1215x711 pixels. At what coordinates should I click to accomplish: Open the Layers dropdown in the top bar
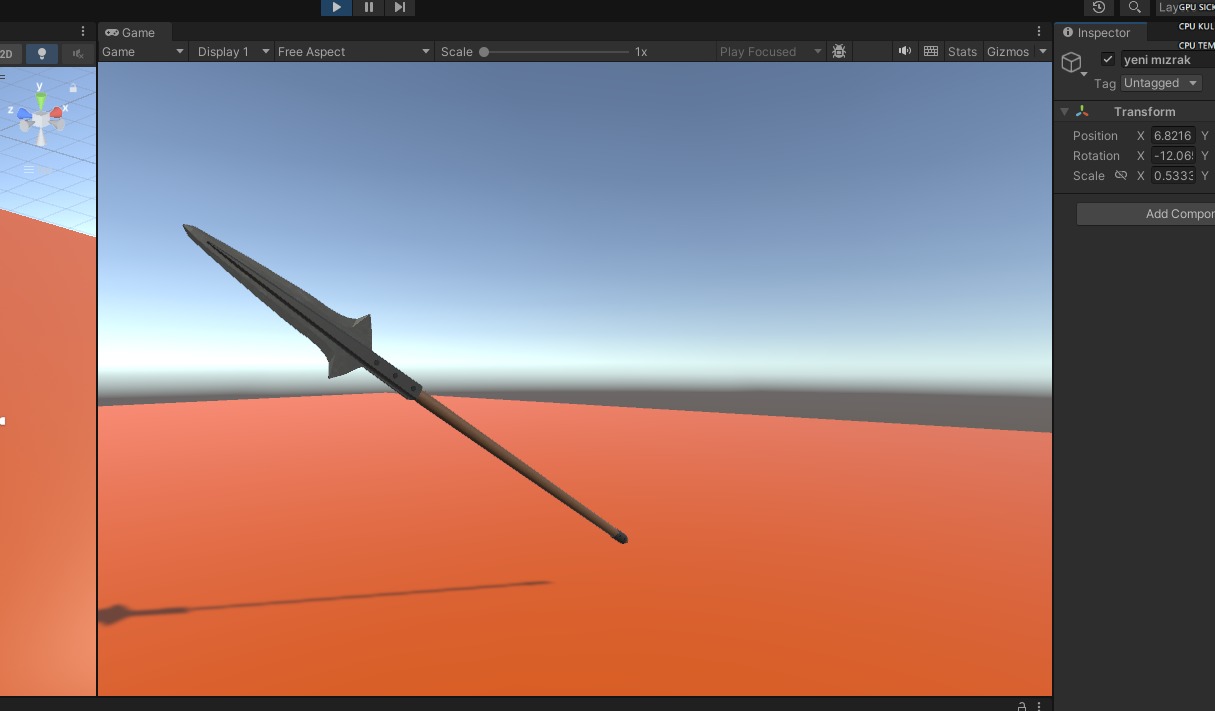tap(1185, 7)
